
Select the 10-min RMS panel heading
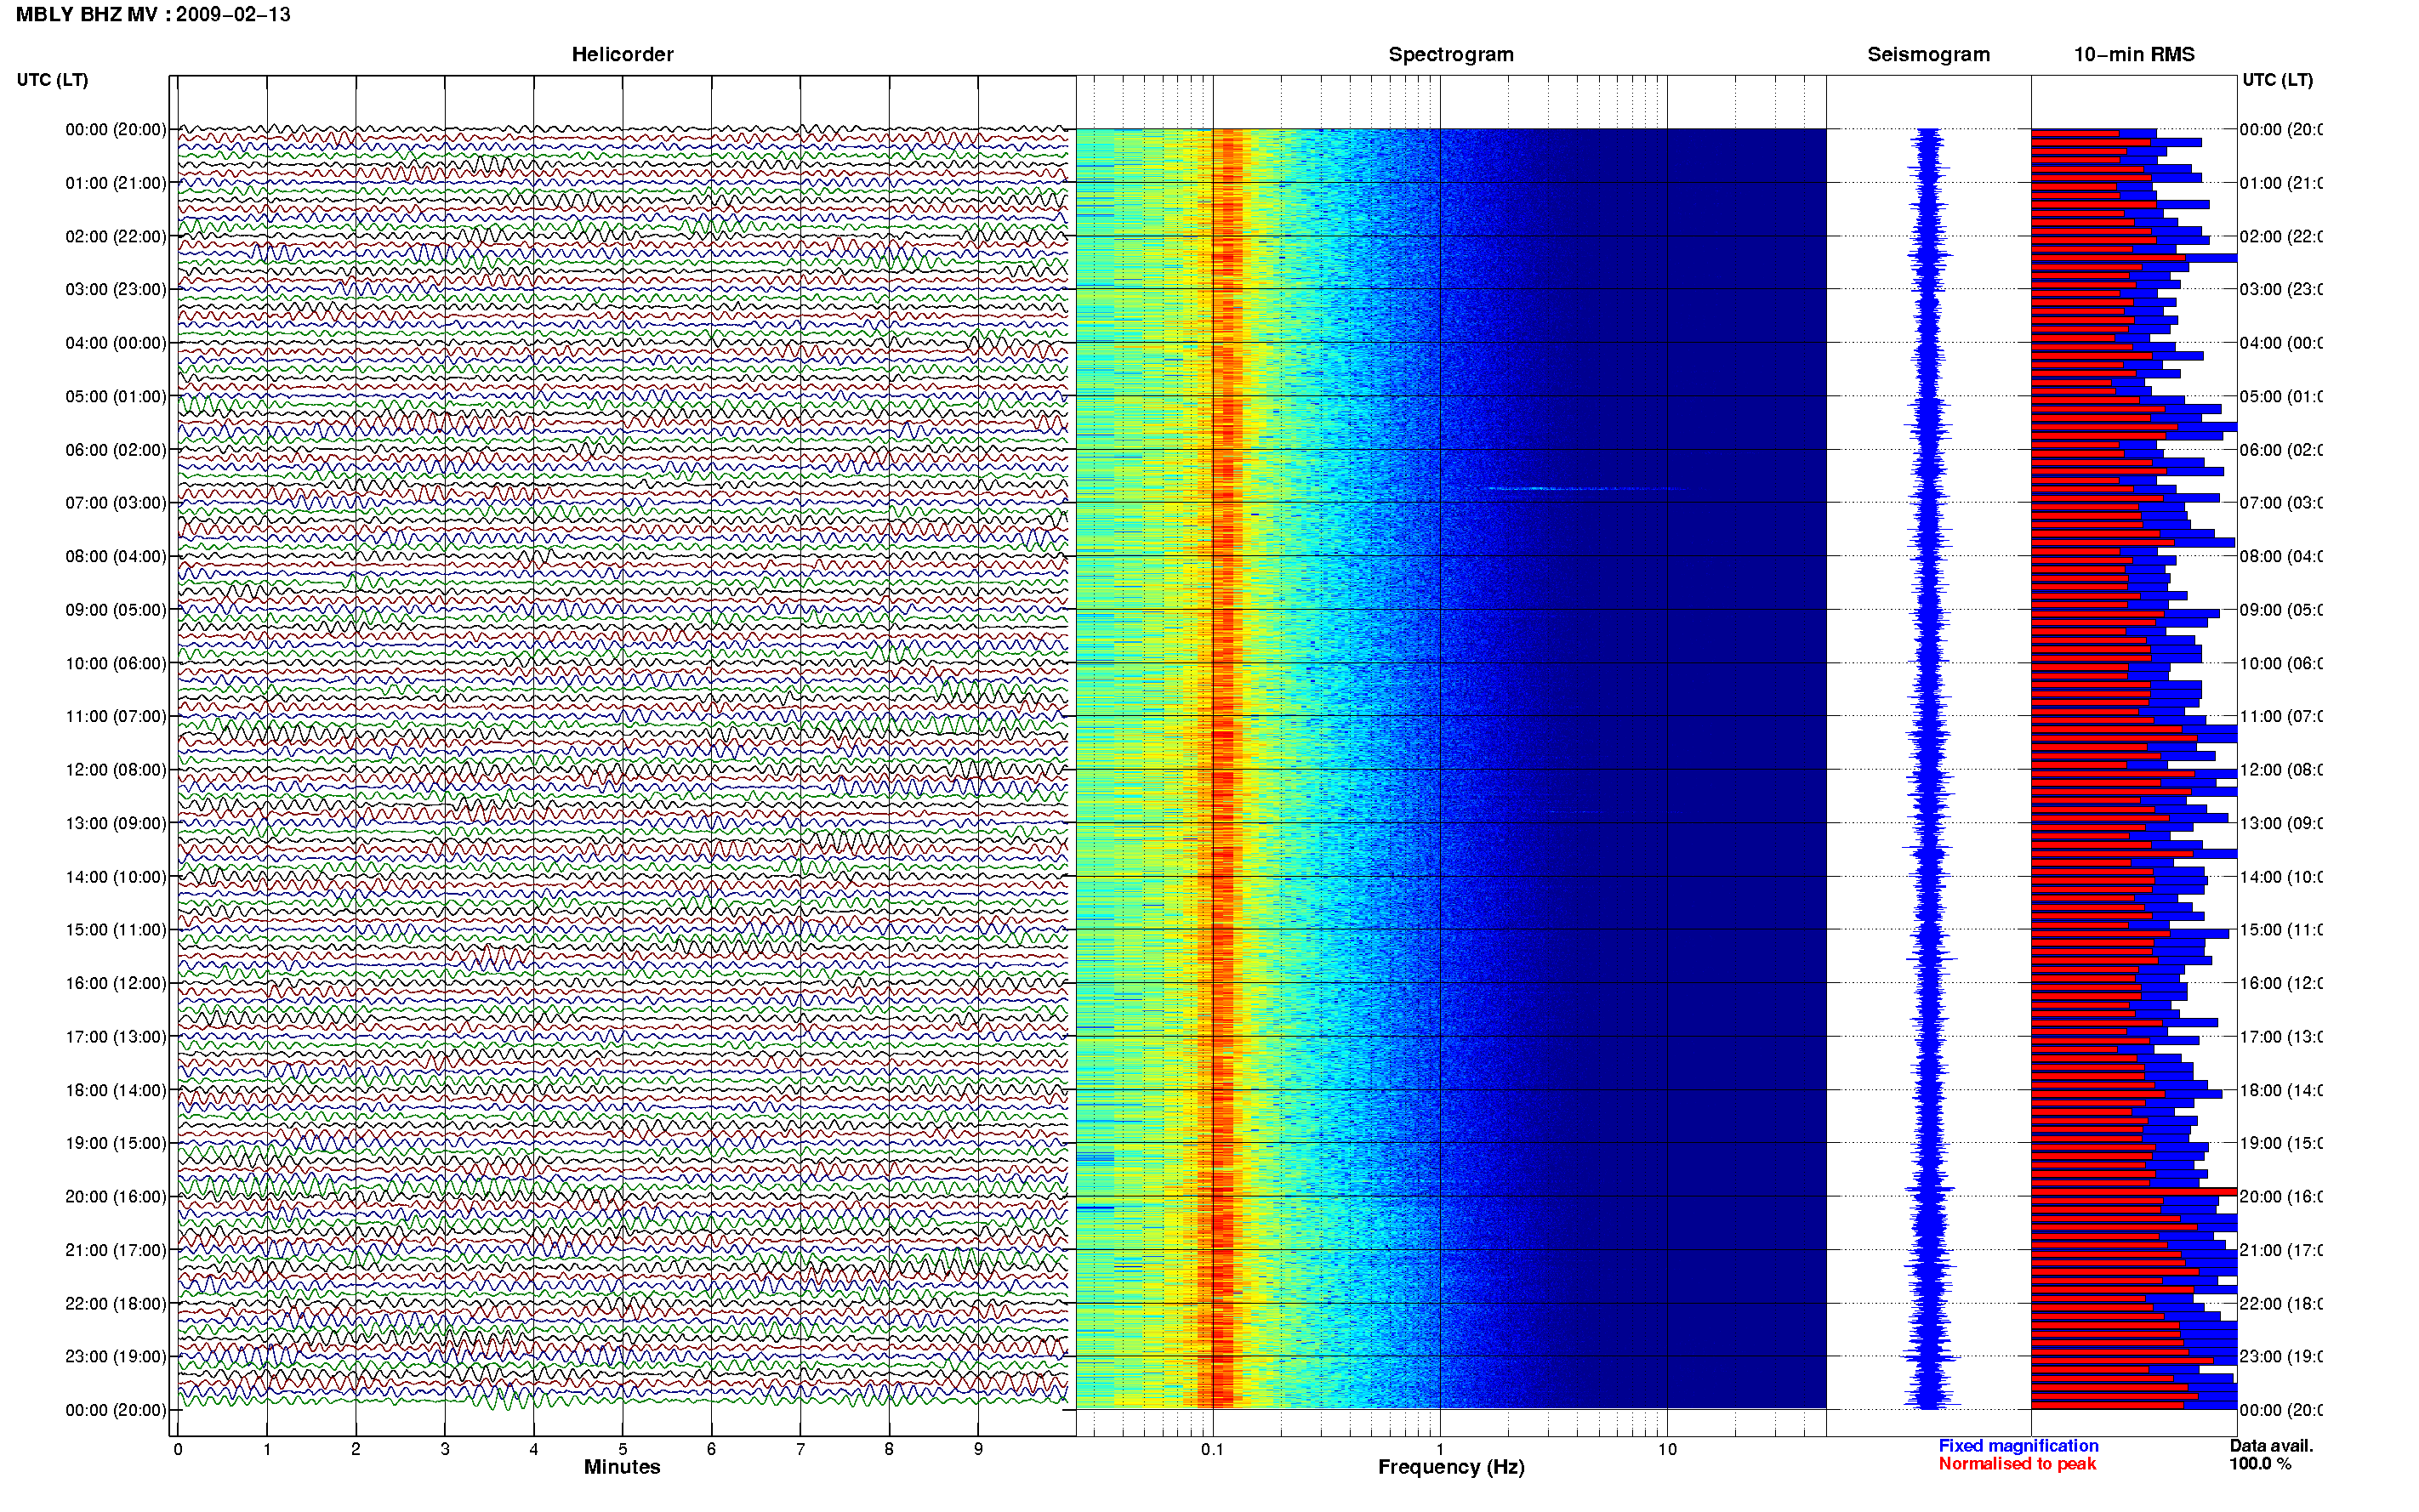pyautogui.click(x=2134, y=55)
